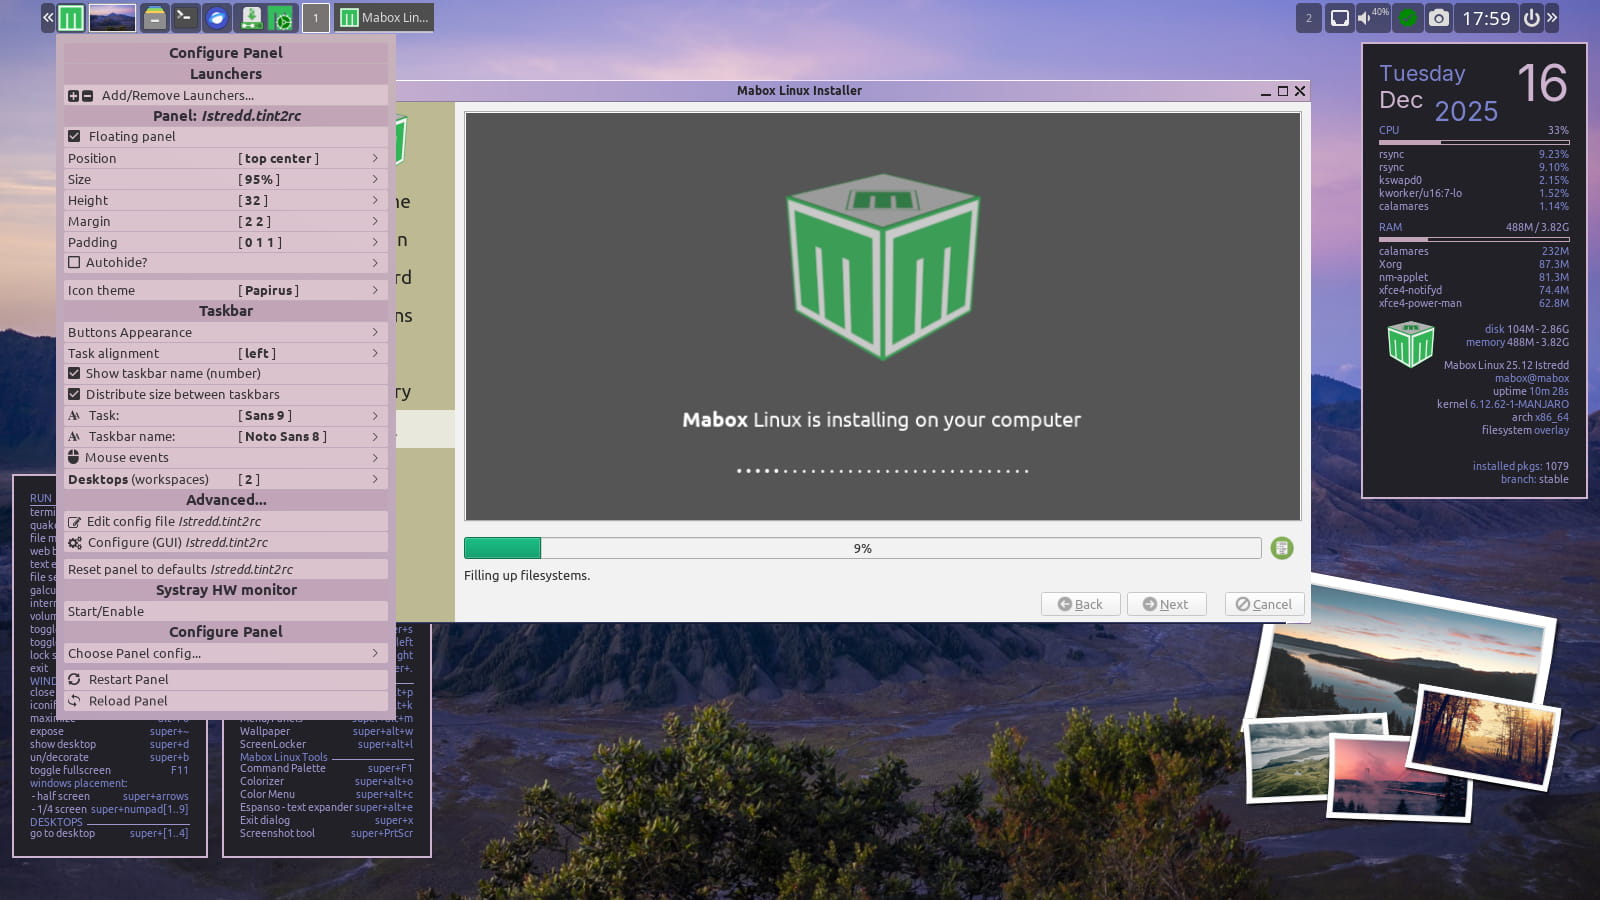Enable the Autohide option
The height and width of the screenshot is (900, 1600).
pyautogui.click(x=74, y=262)
